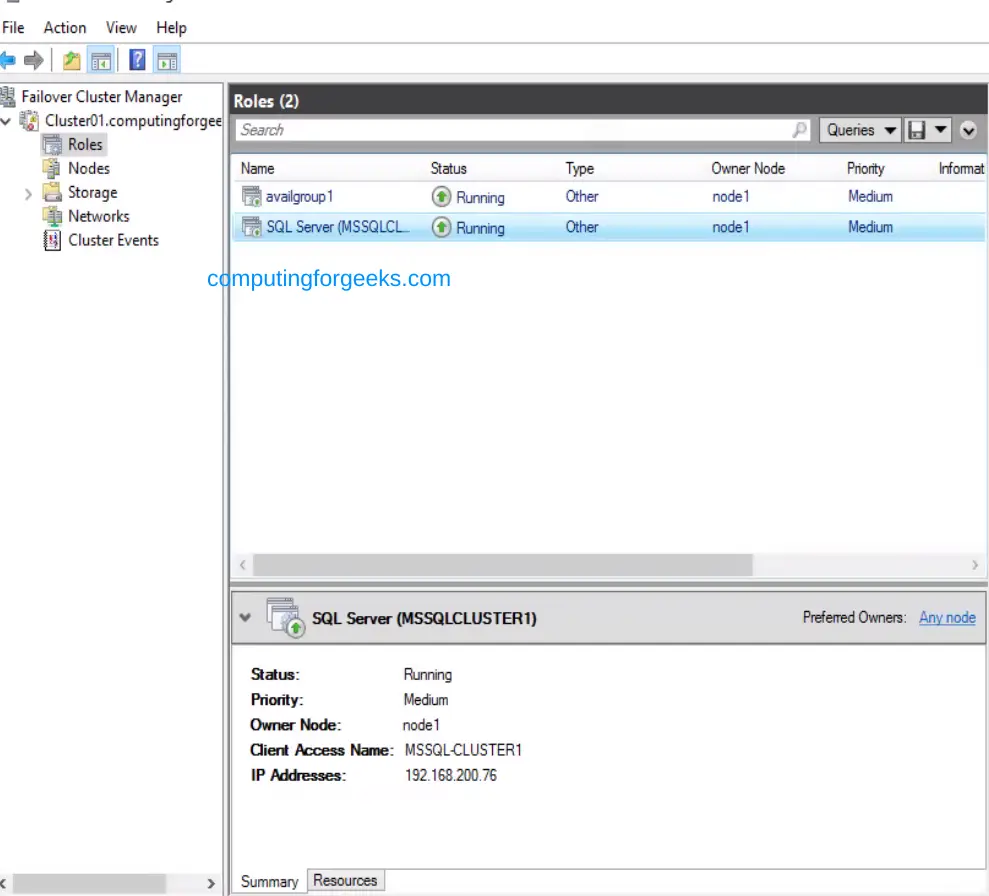Select the Networks tree item
Viewport: 989px width, 896px height.
click(98, 216)
